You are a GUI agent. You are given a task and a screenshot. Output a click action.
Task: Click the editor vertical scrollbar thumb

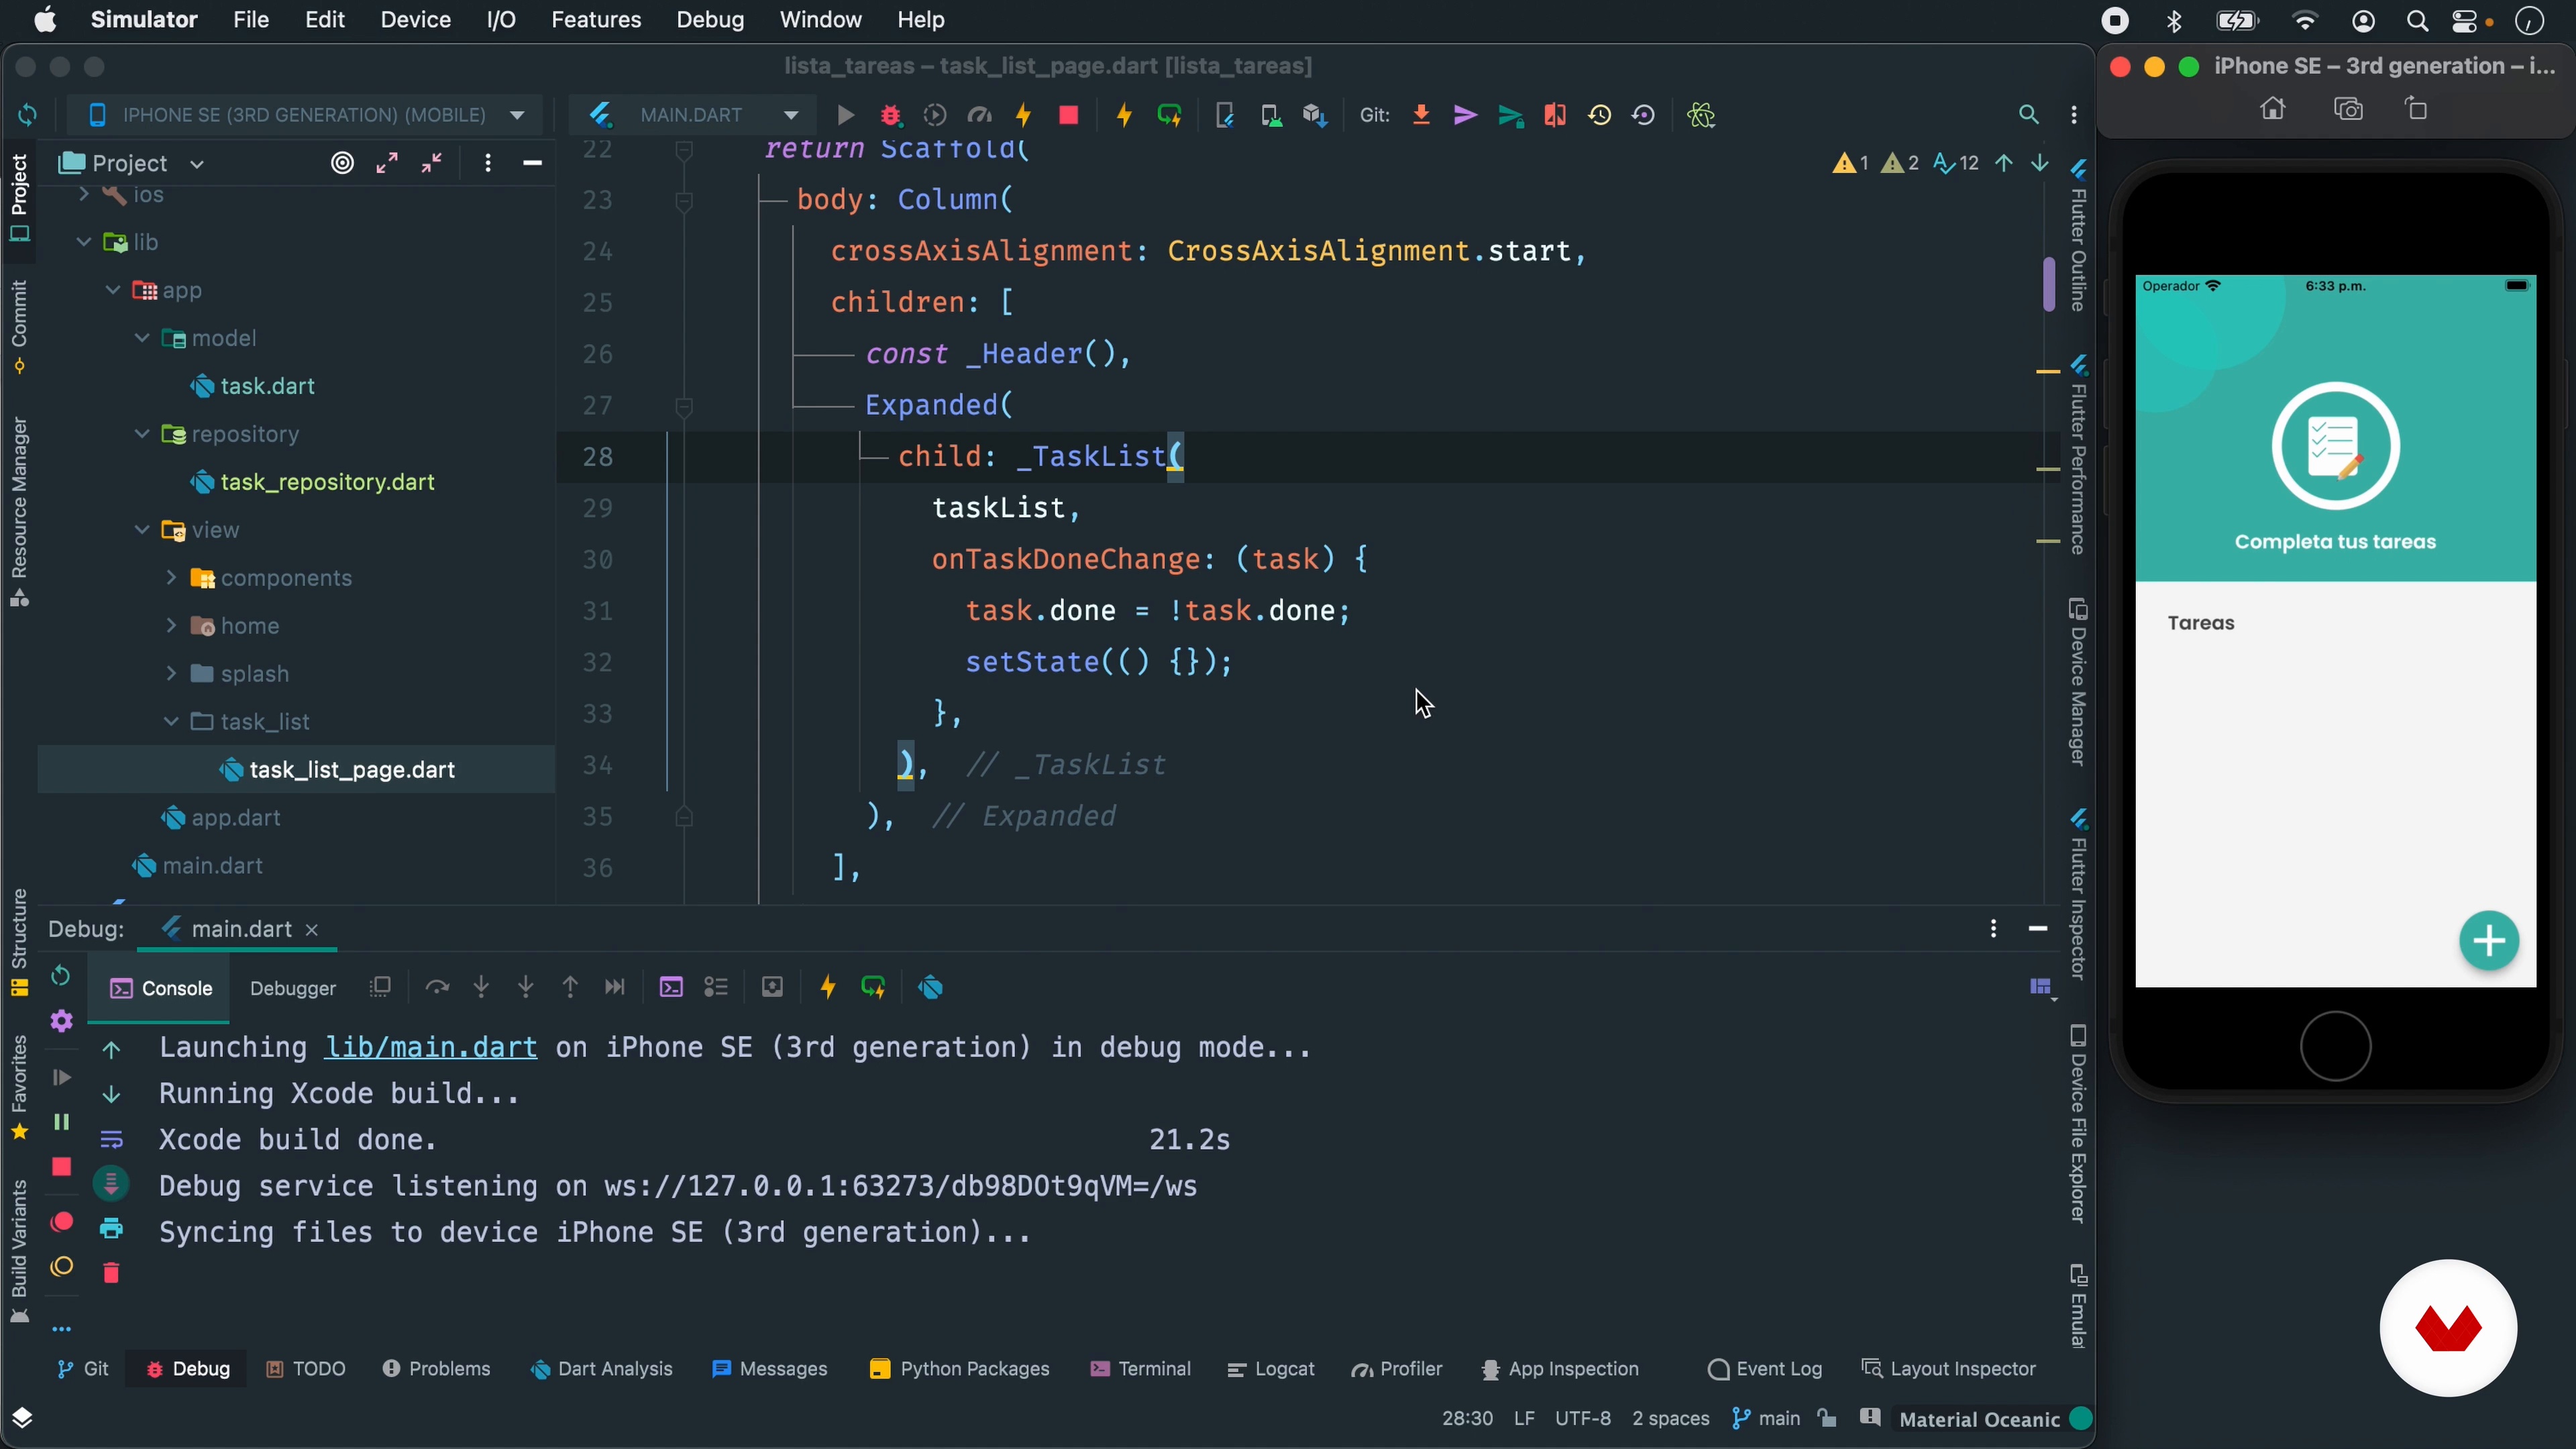2048,285
